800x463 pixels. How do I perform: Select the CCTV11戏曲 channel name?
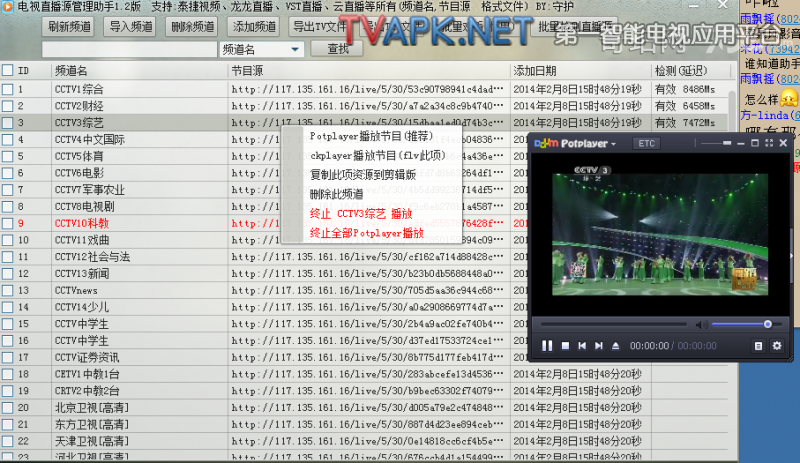point(82,240)
